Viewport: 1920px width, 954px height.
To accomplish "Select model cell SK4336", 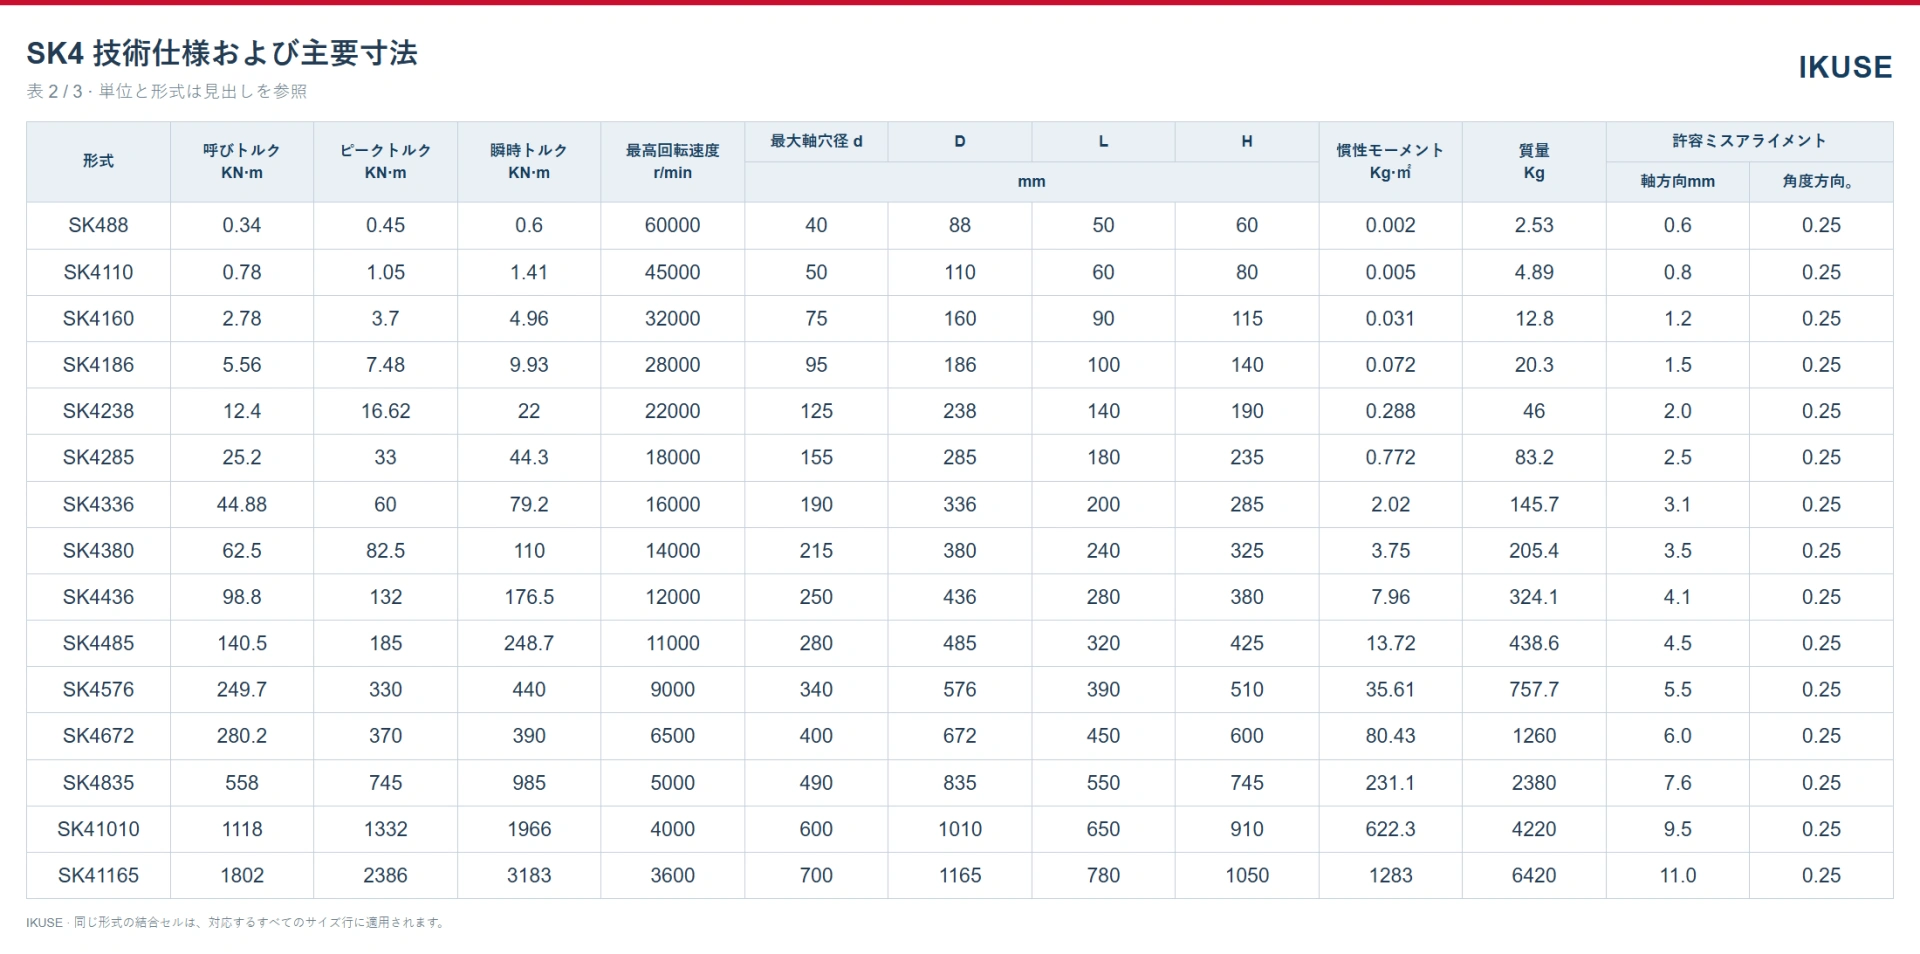I will [x=98, y=504].
